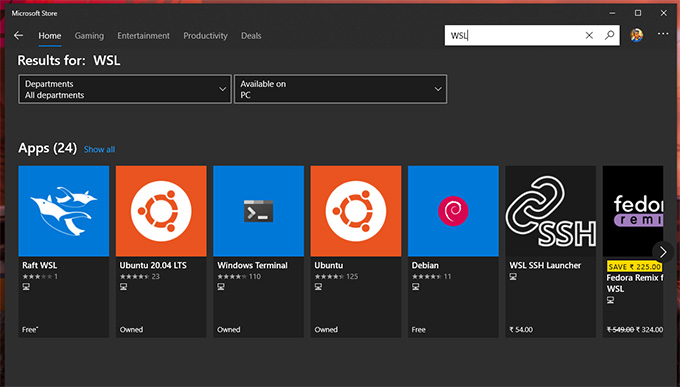The height and width of the screenshot is (387, 680).
Task: Expand the Available on dropdown
Action: (340, 89)
